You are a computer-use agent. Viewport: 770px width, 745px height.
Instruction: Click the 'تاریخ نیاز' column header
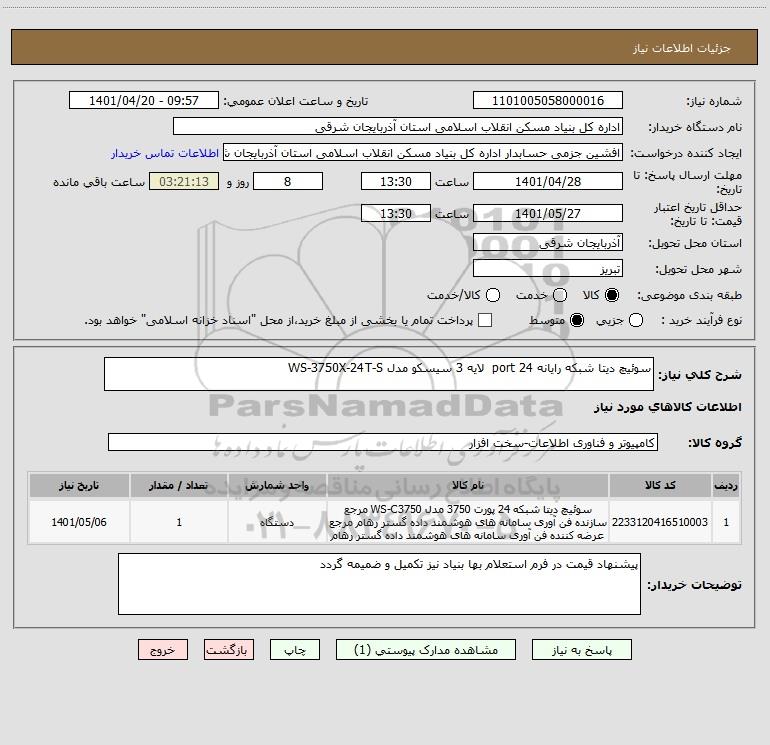point(79,485)
